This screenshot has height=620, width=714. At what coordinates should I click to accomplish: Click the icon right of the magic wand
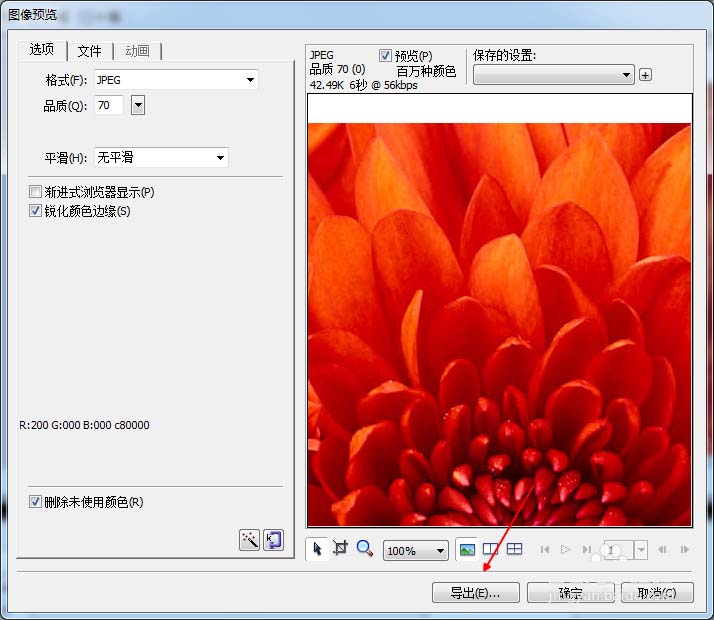(273, 540)
